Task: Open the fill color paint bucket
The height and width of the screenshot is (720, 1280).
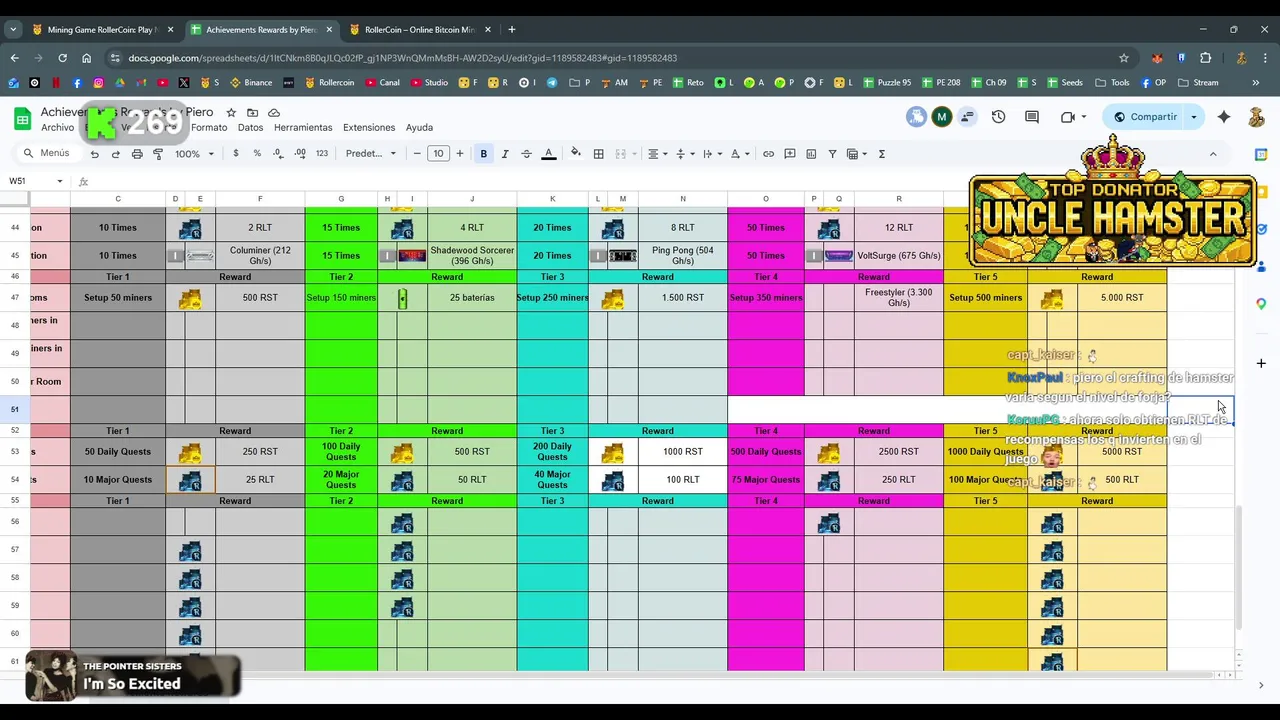Action: [x=575, y=154]
